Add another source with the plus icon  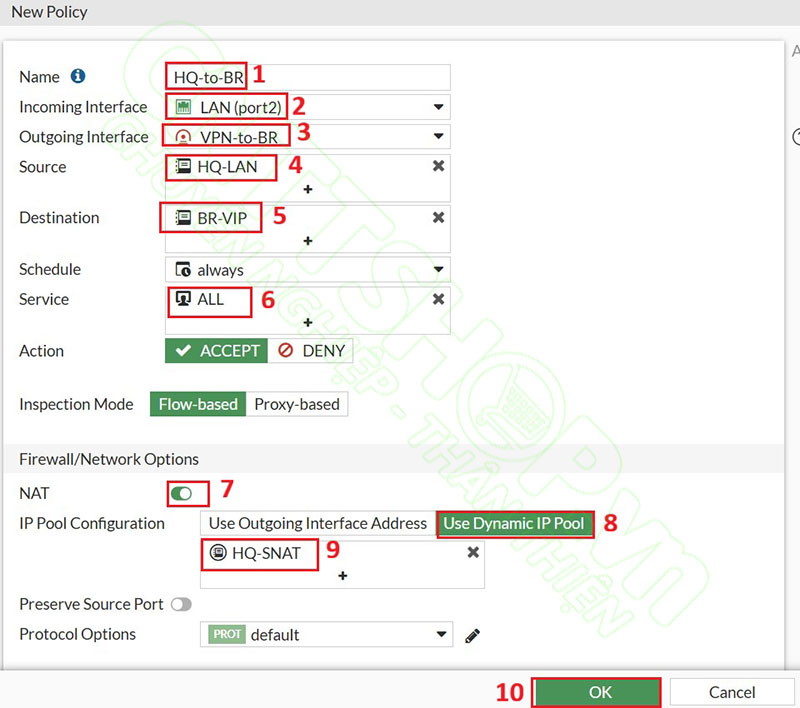click(308, 189)
